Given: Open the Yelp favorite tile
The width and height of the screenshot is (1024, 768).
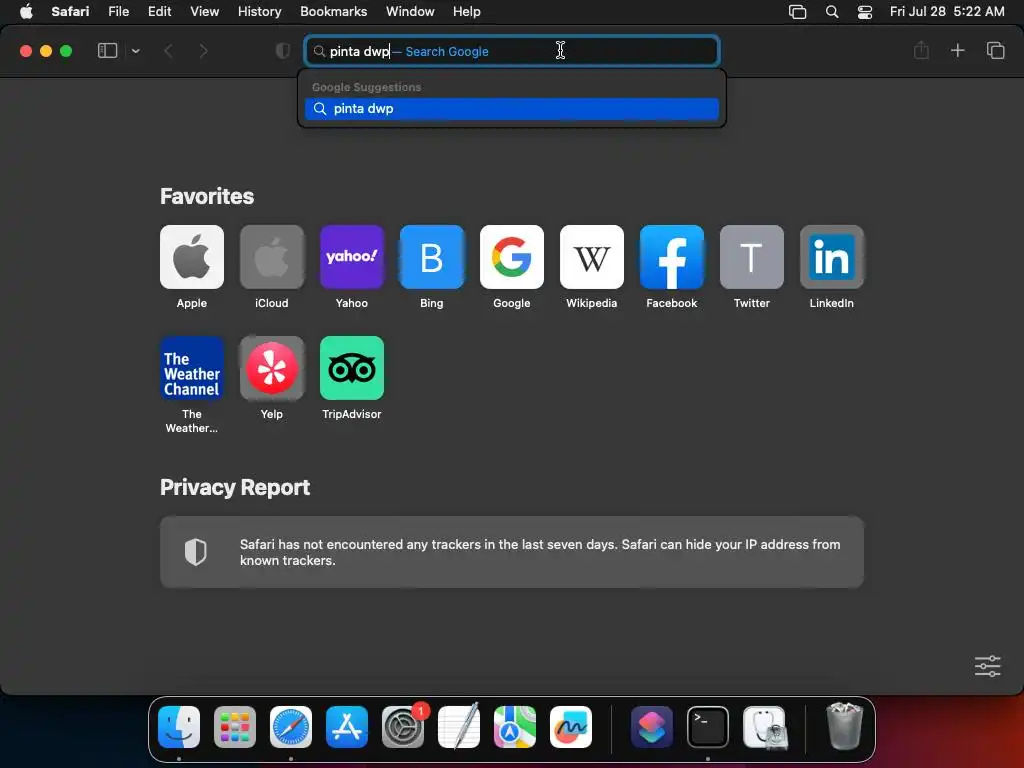Looking at the screenshot, I should coord(272,368).
